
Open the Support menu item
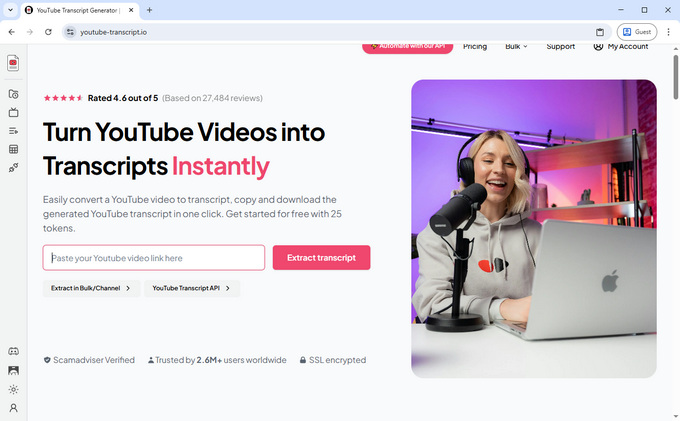coord(561,46)
